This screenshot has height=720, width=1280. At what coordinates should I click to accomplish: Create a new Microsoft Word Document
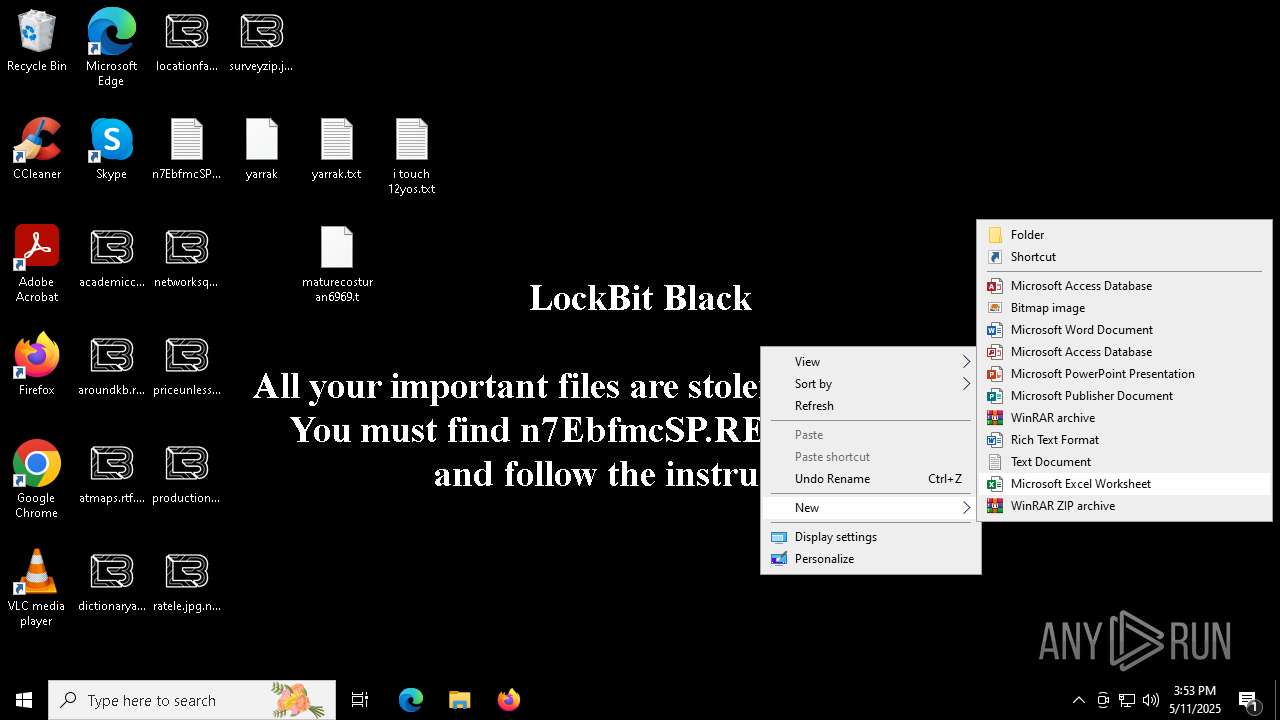tap(1125, 330)
